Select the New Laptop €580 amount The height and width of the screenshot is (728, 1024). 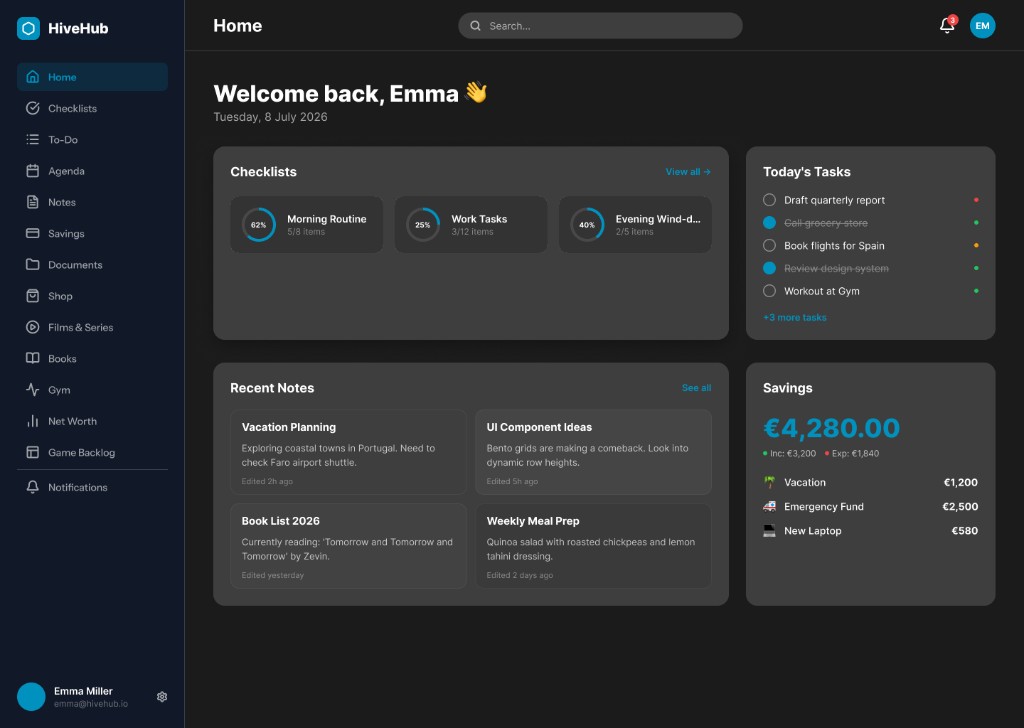(x=965, y=531)
